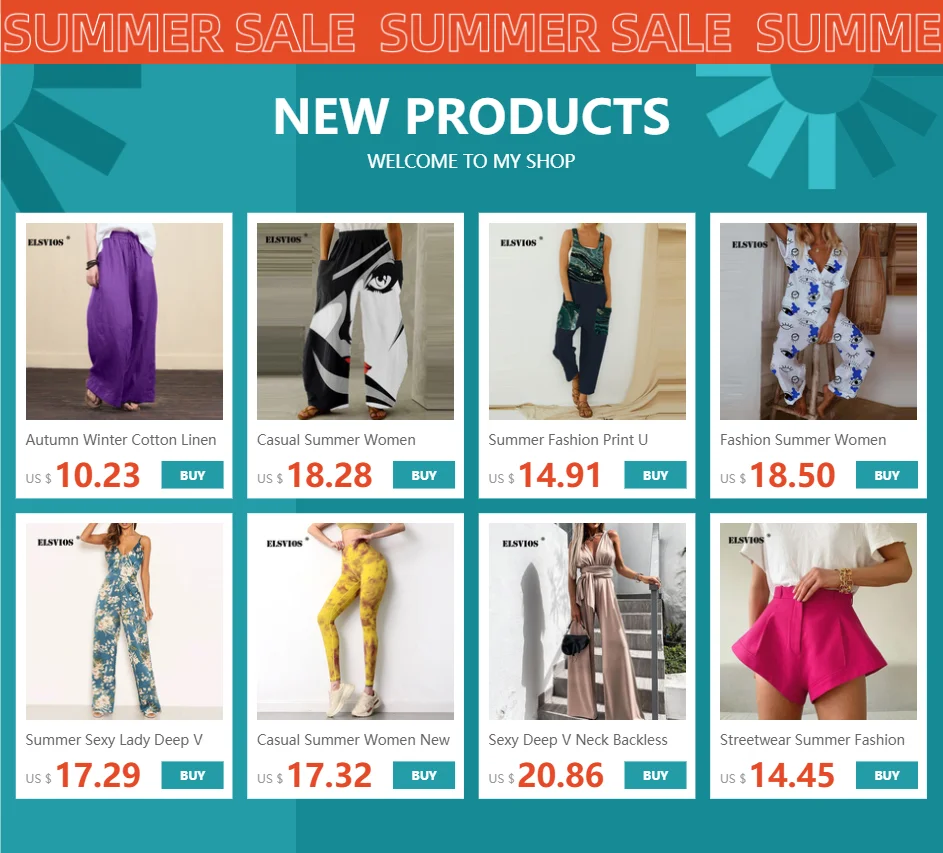The width and height of the screenshot is (943, 853).
Task: Buy the Summer Sexy Lady Deep V jumpsuit
Action: [x=192, y=775]
